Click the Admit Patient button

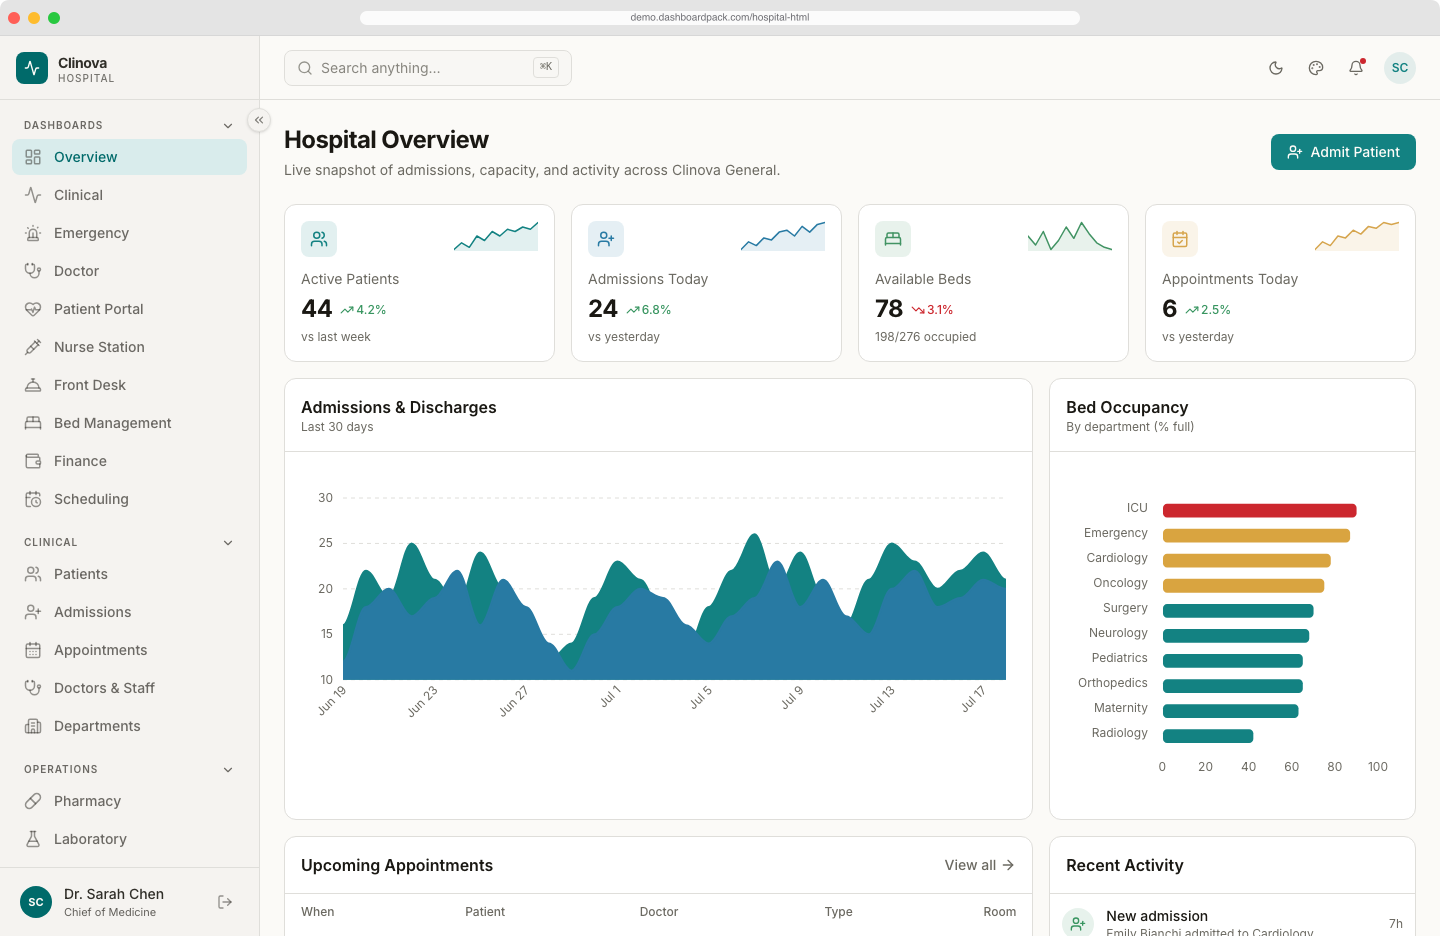(1343, 152)
